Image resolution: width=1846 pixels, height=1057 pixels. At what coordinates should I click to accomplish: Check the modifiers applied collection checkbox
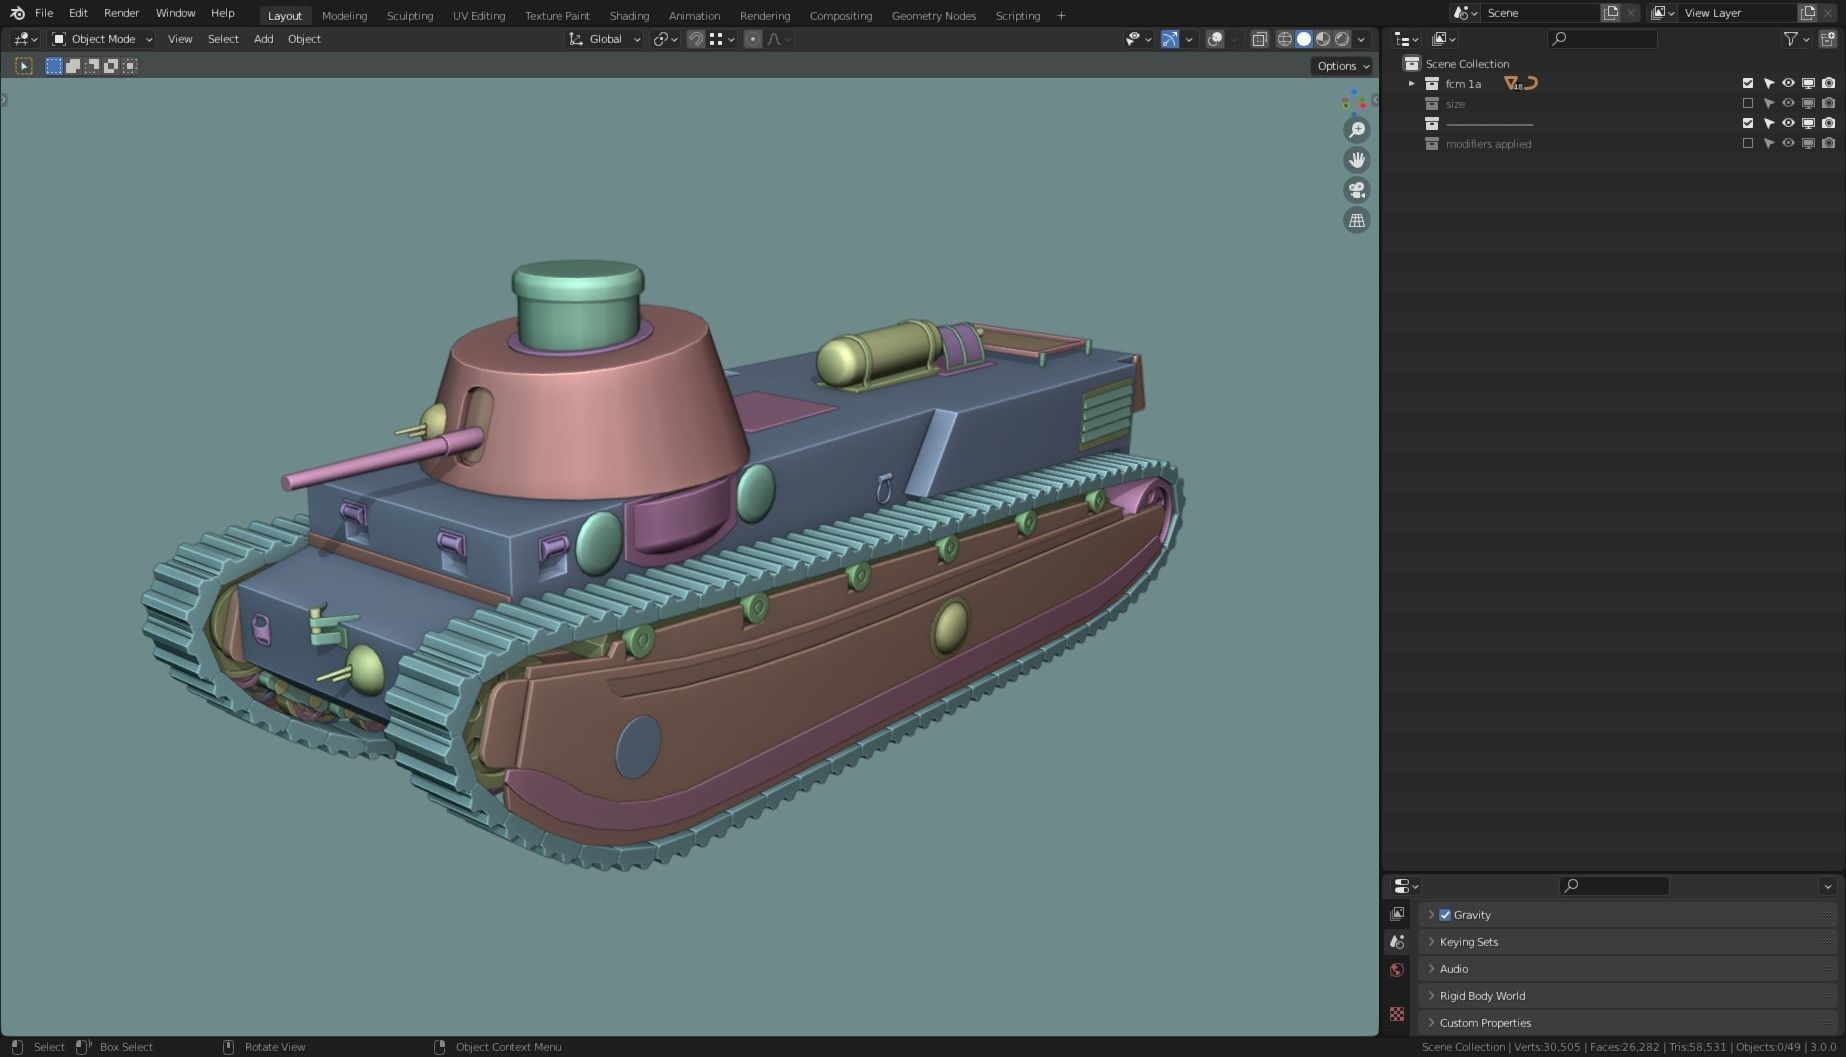click(1748, 144)
